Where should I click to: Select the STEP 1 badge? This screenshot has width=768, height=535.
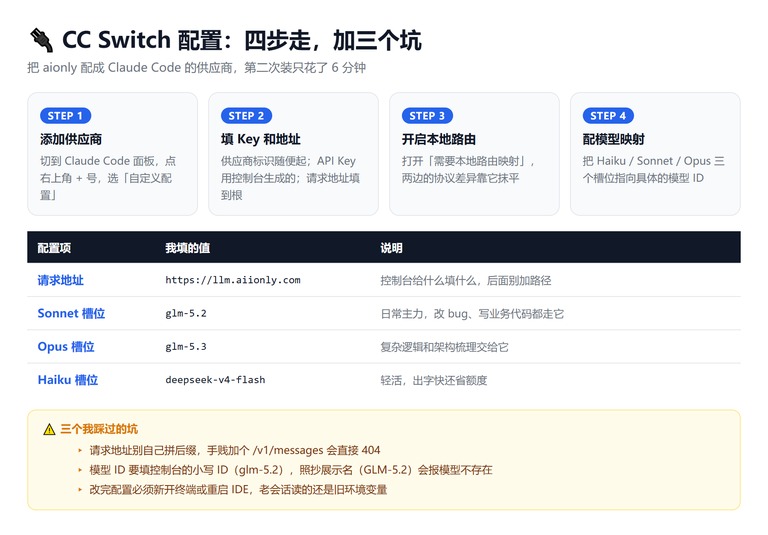click(66, 116)
